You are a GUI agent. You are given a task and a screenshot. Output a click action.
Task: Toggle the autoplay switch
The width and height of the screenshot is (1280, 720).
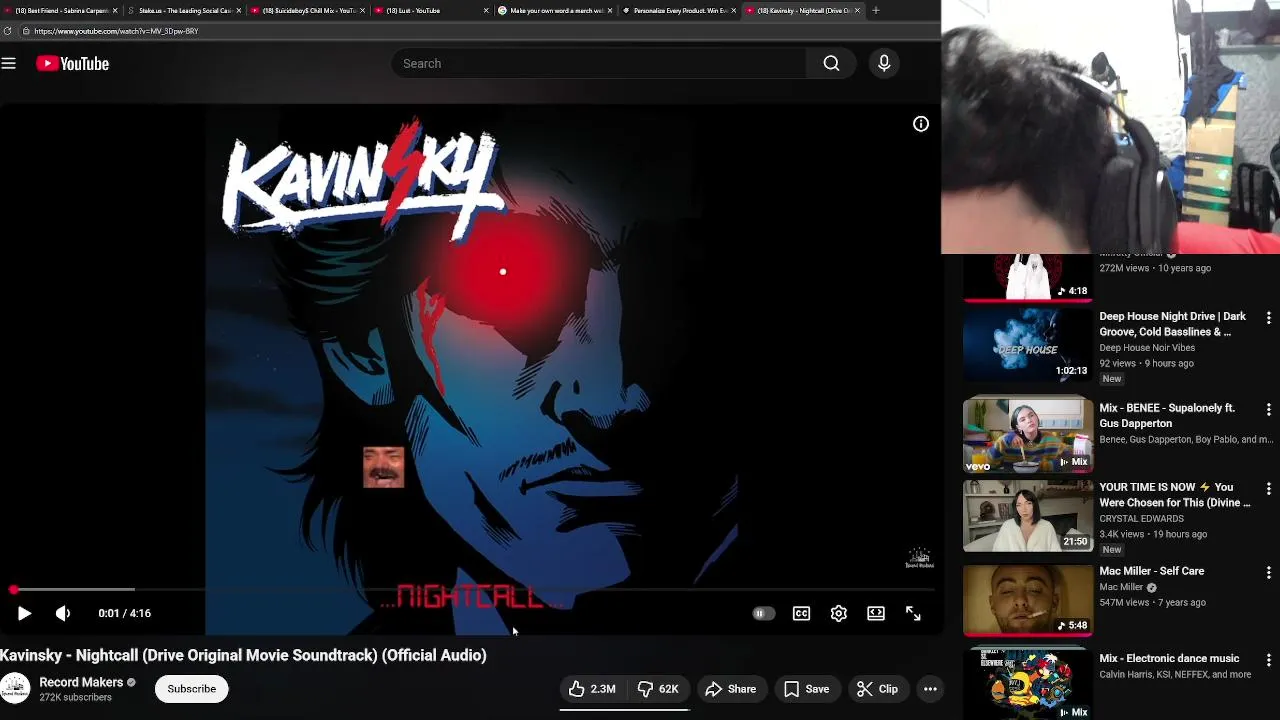point(763,613)
